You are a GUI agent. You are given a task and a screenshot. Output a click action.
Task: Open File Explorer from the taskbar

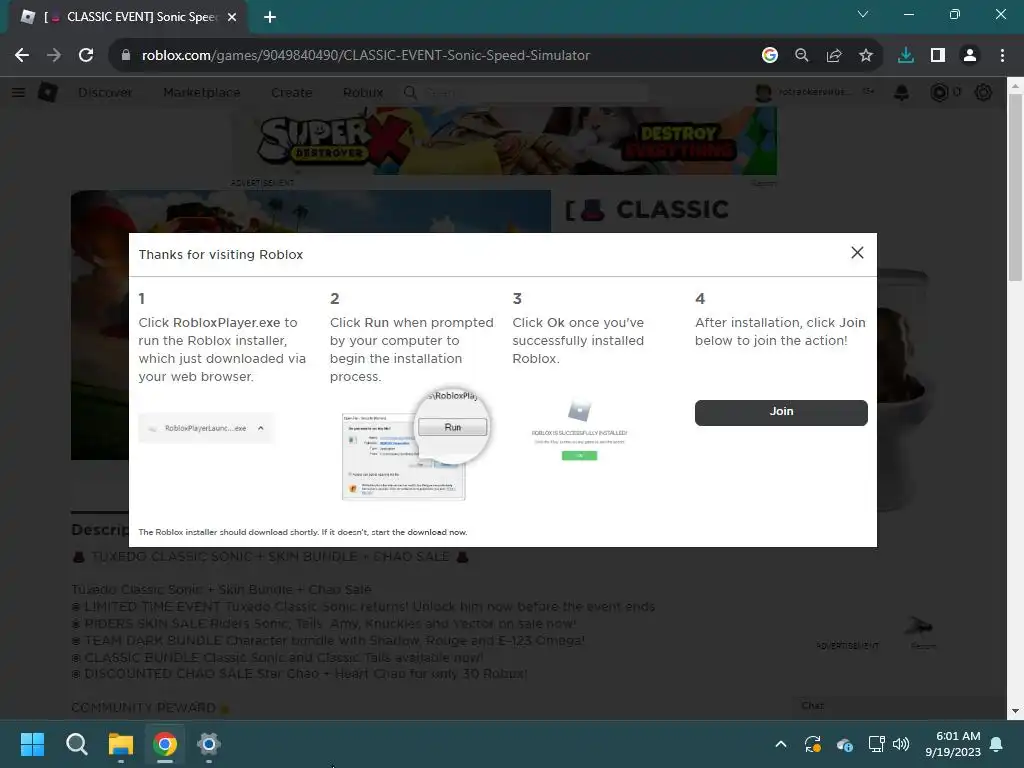point(121,744)
